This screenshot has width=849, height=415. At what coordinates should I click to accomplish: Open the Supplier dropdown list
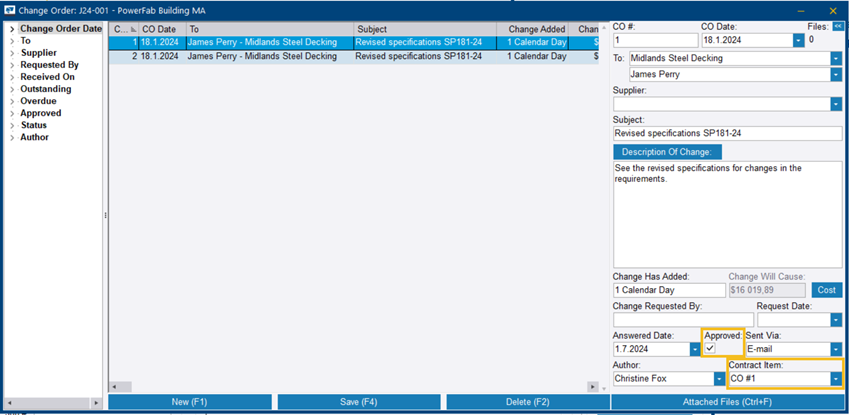tap(835, 104)
